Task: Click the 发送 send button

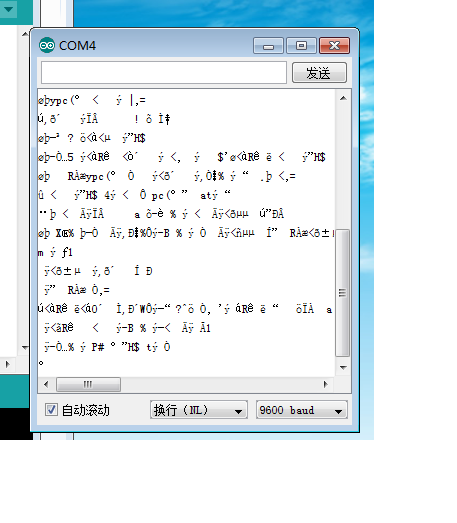Action: [x=319, y=73]
